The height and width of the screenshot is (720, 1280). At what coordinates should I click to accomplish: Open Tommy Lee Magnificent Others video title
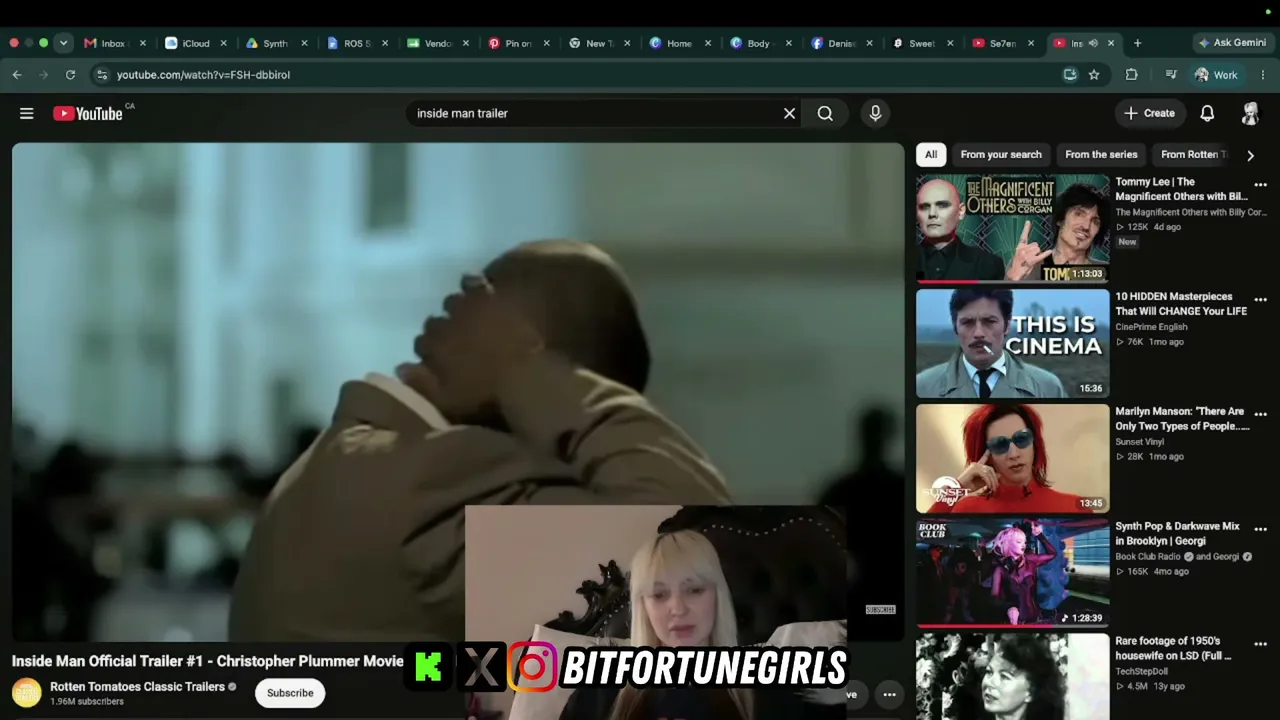pos(1182,189)
